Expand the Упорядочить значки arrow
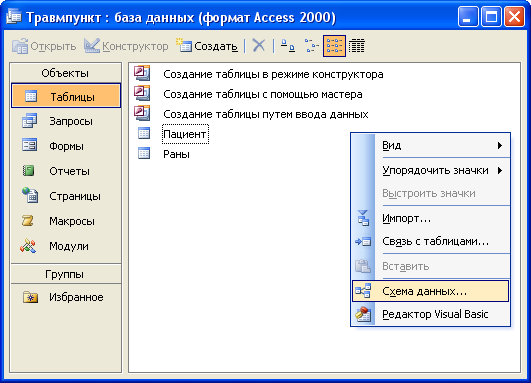The height and width of the screenshot is (383, 531). pos(500,170)
